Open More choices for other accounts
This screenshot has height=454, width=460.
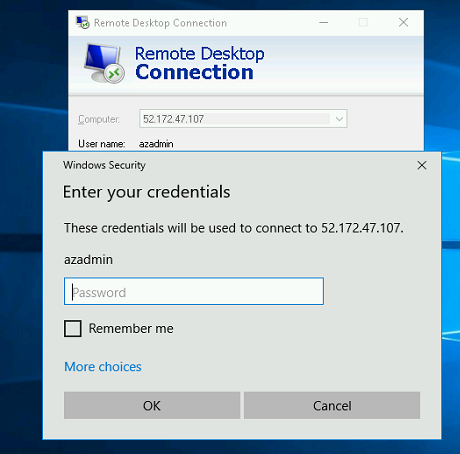103,367
